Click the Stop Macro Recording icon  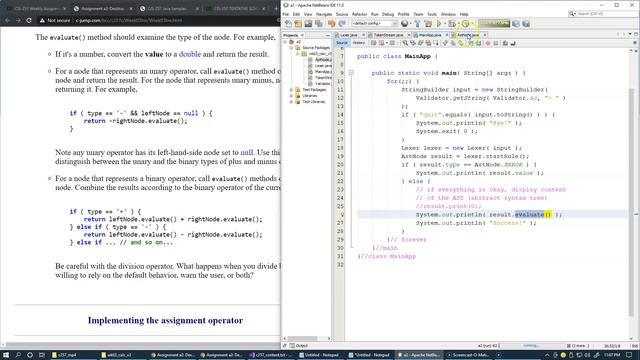click(496, 43)
